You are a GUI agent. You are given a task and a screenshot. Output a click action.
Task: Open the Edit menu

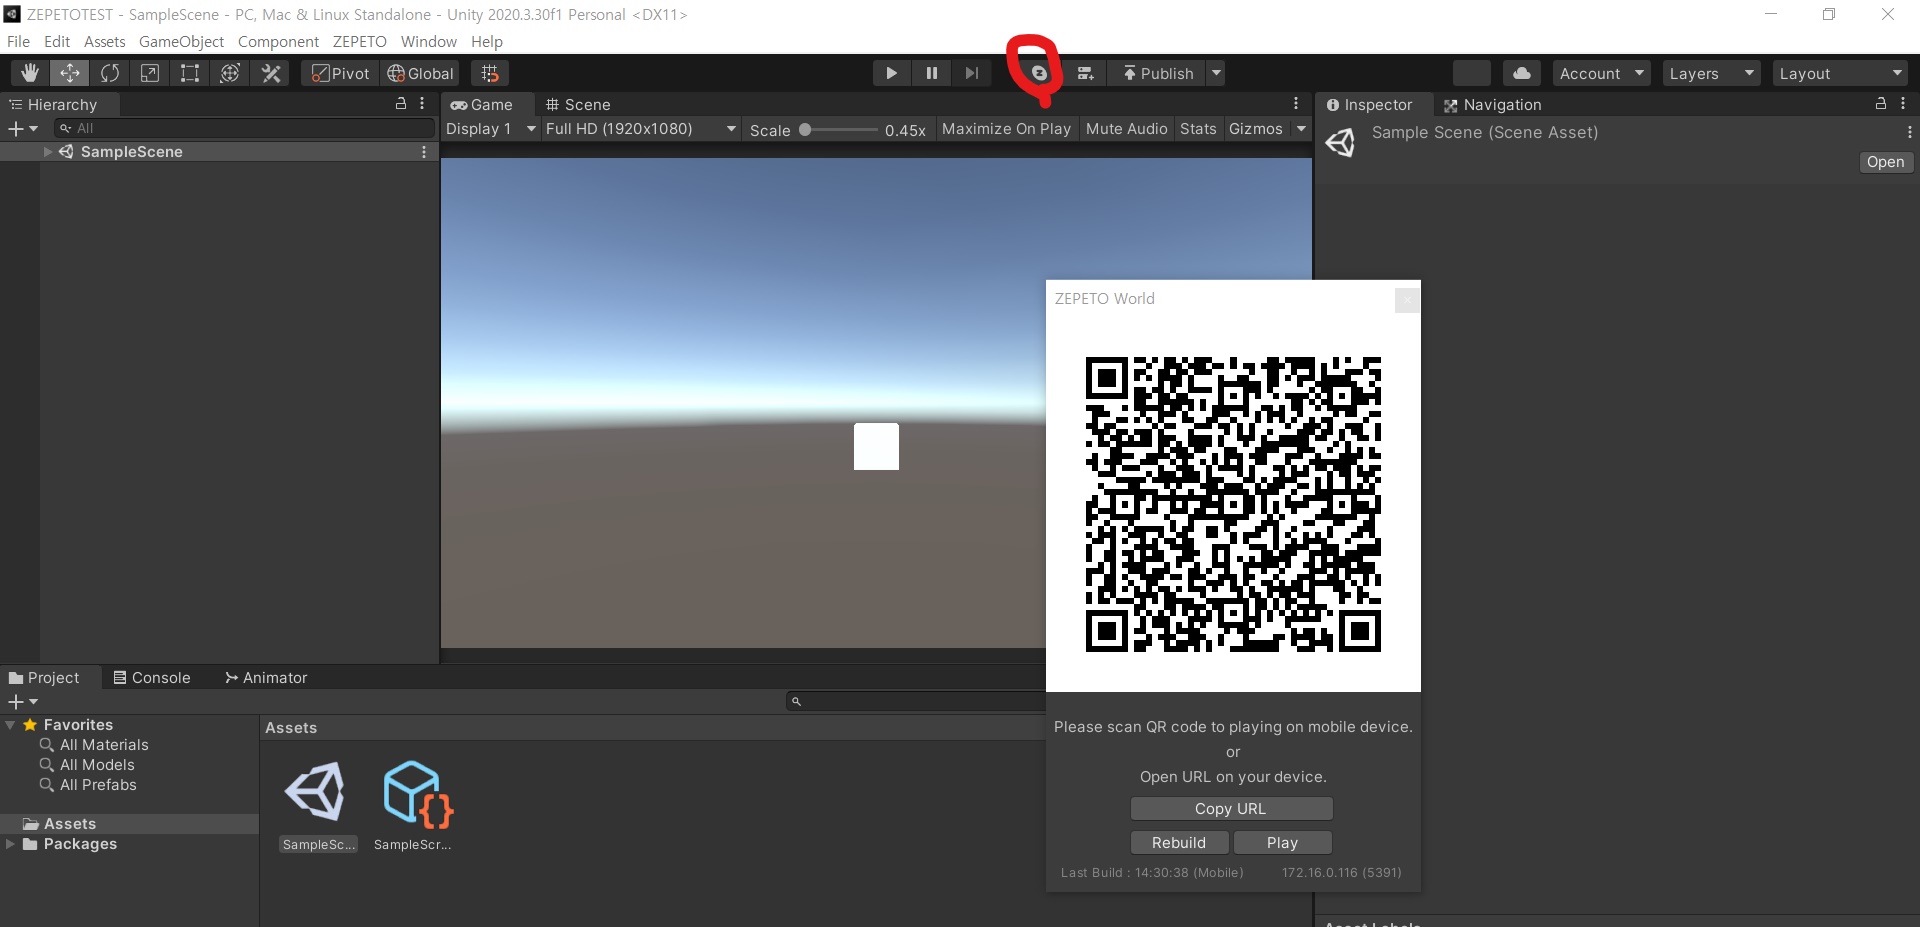tap(57, 41)
